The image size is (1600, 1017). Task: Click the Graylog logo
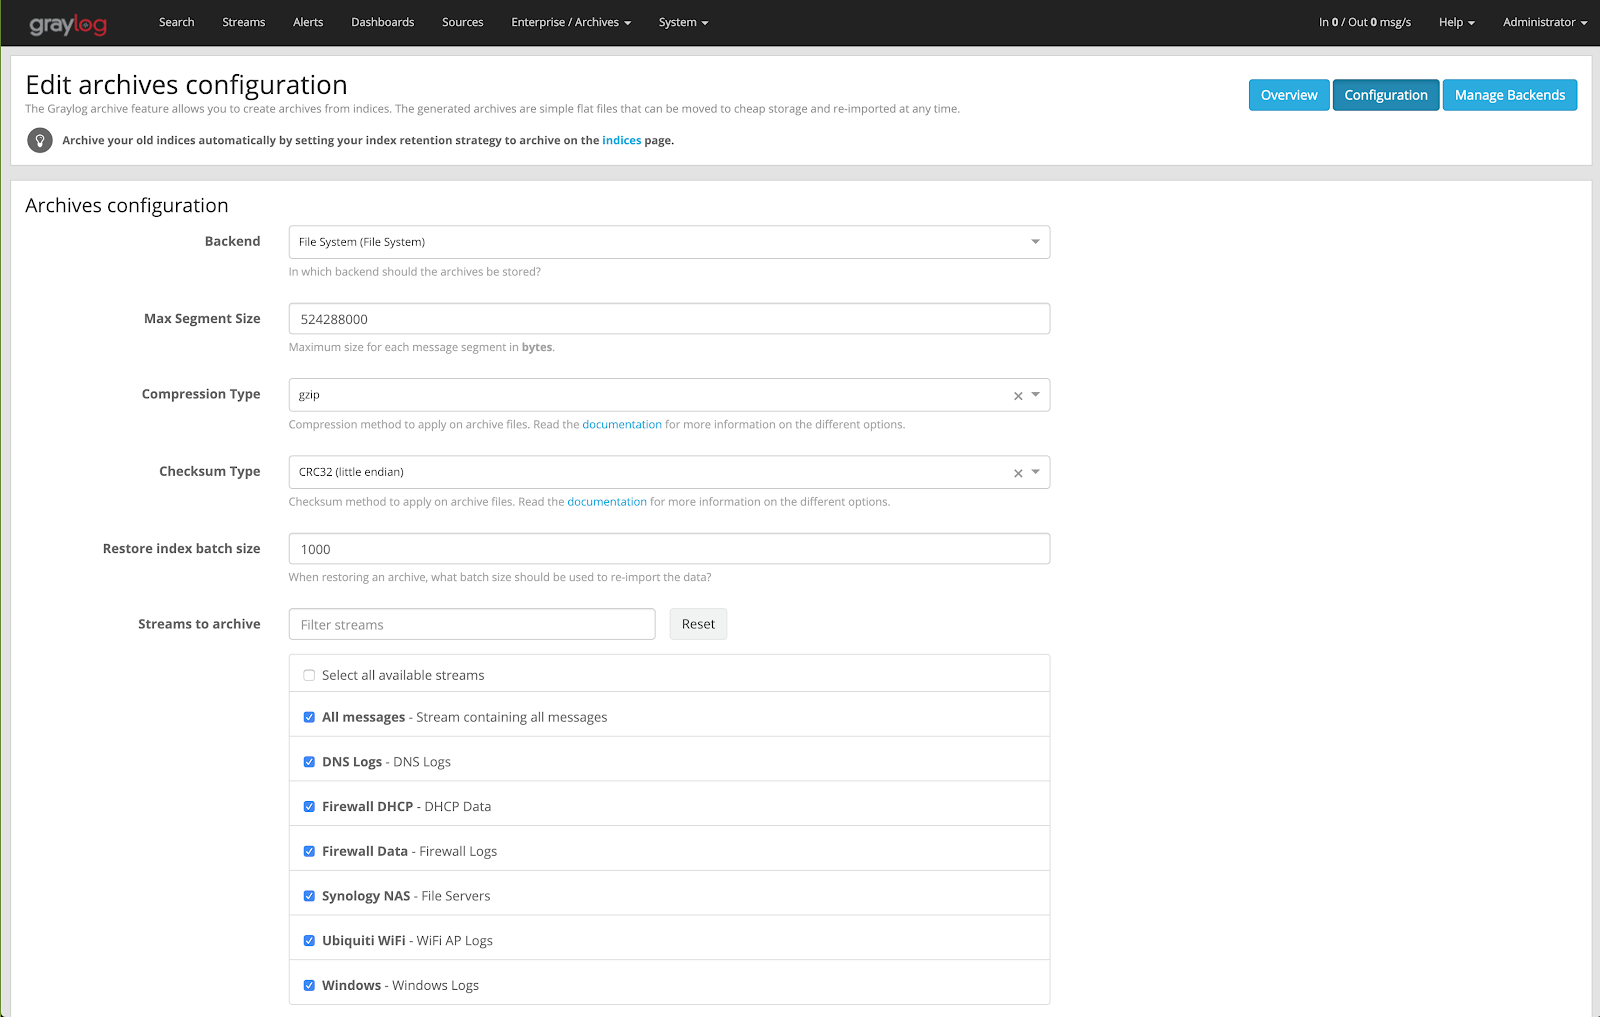pyautogui.click(x=67, y=22)
